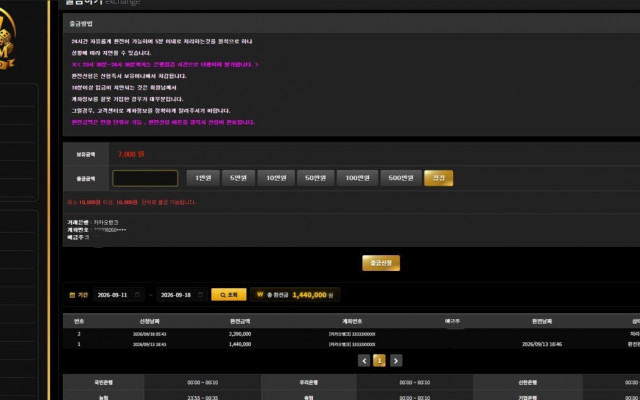Choose the 50만원 amount button
640x400 pixels.
click(x=316, y=178)
